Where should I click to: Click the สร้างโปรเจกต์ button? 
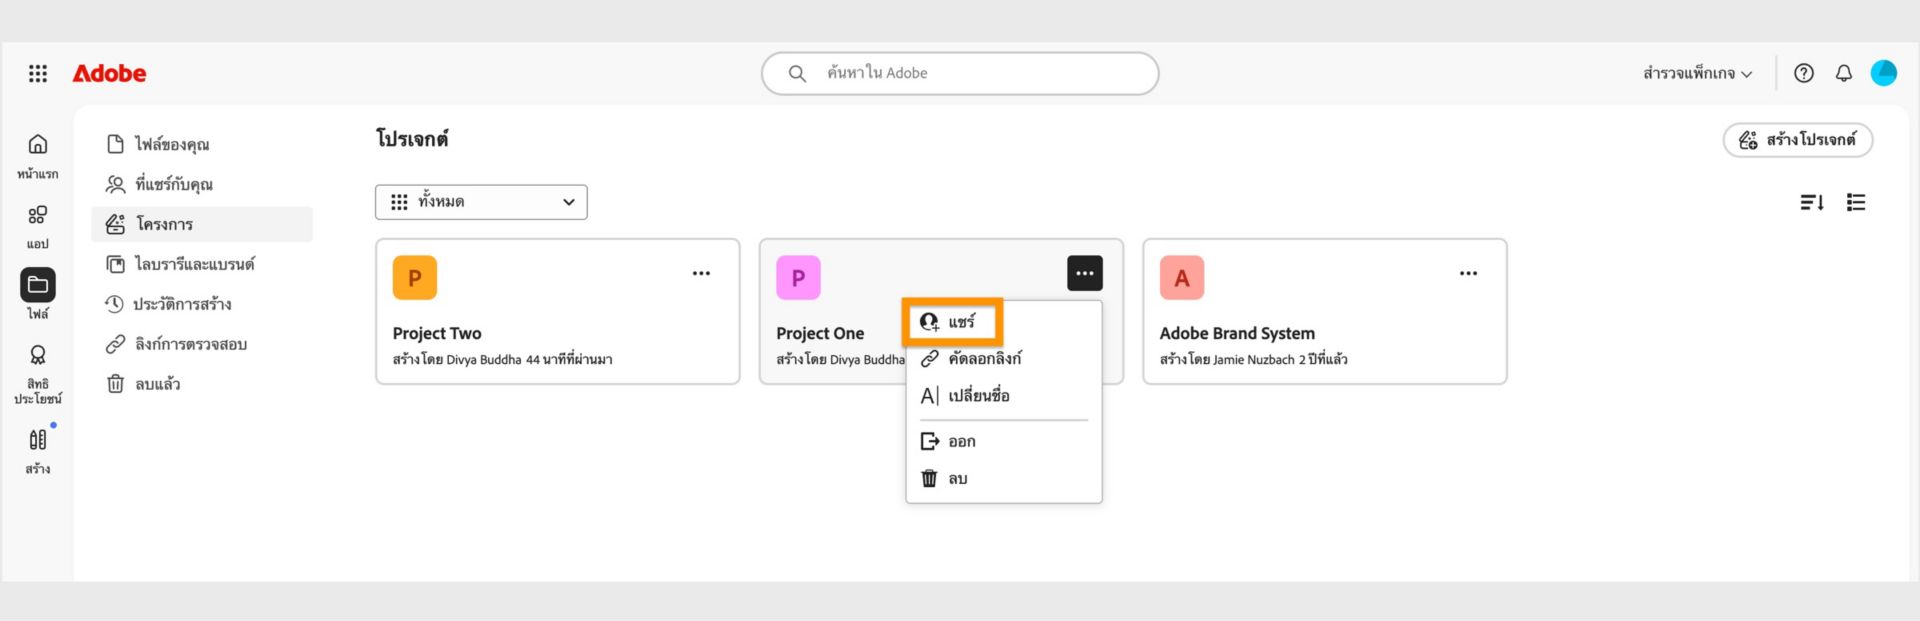[1798, 140]
